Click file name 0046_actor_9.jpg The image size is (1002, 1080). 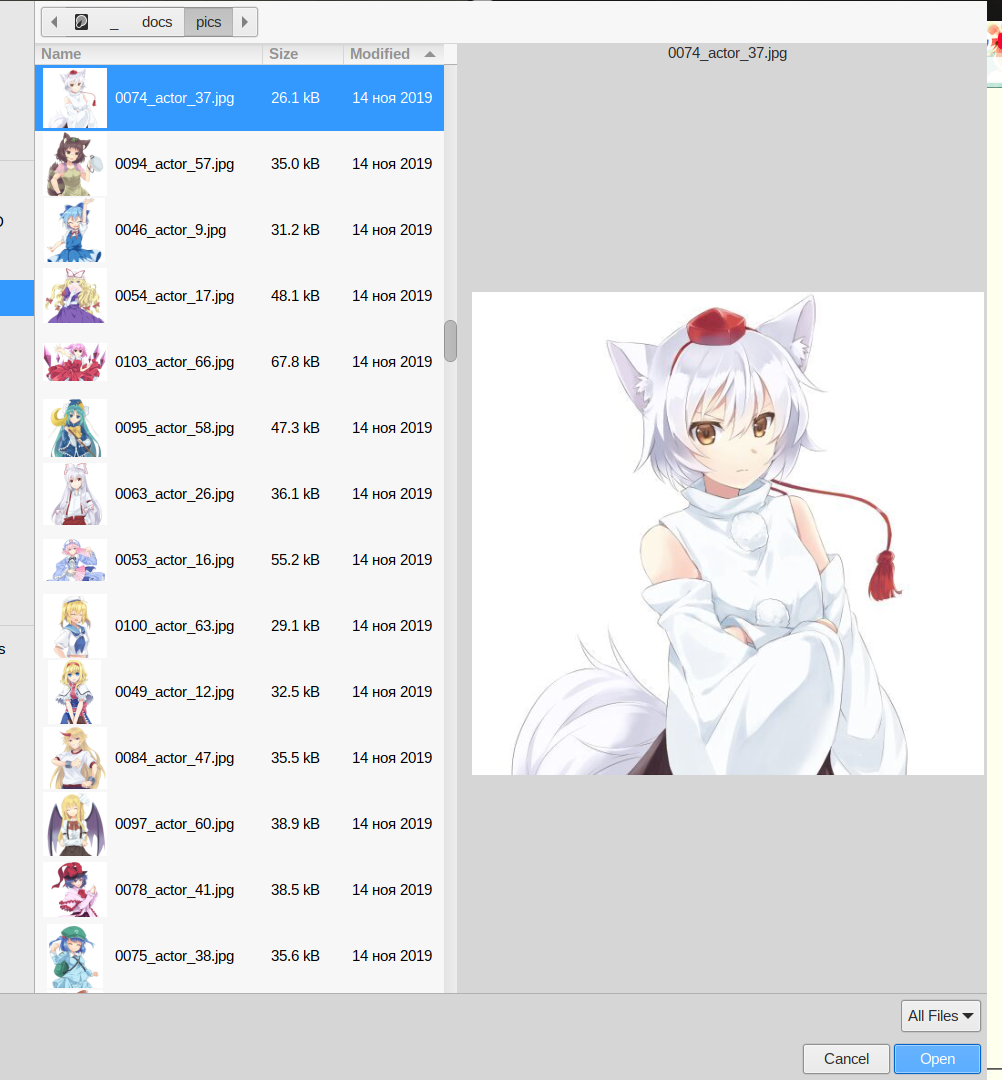(x=170, y=230)
